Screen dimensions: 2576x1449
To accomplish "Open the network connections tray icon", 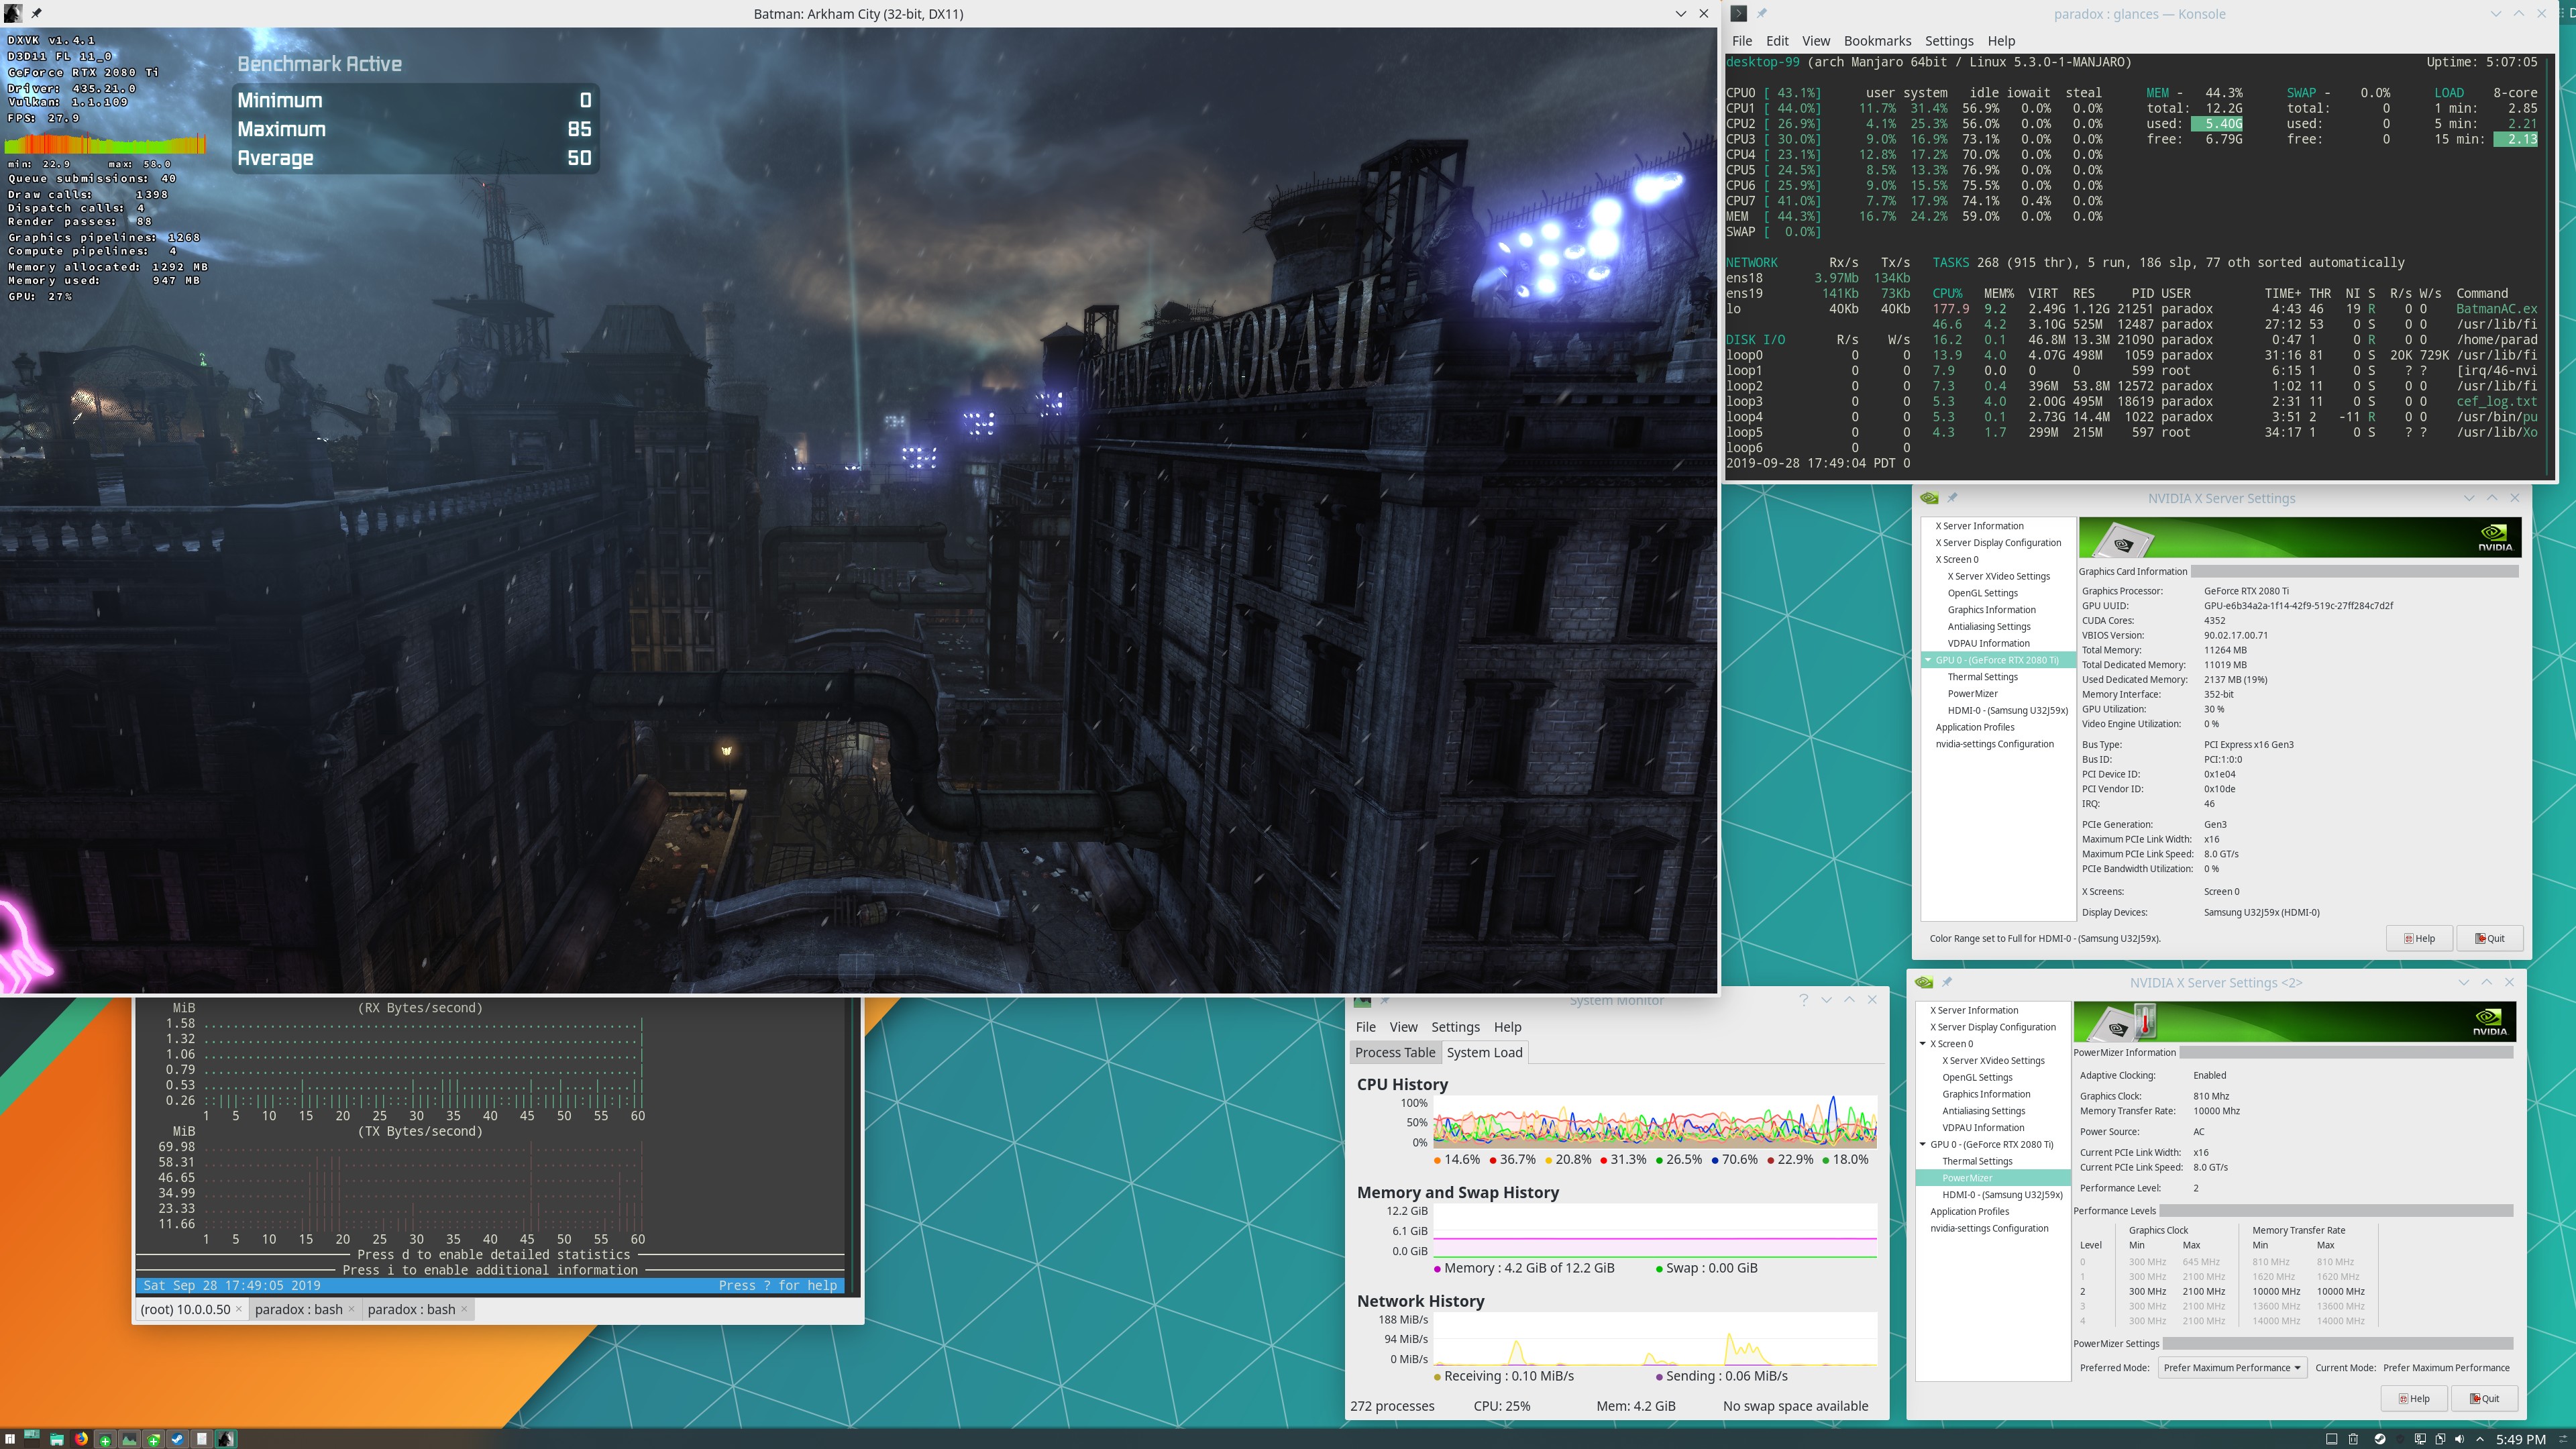I will click(x=2419, y=1439).
